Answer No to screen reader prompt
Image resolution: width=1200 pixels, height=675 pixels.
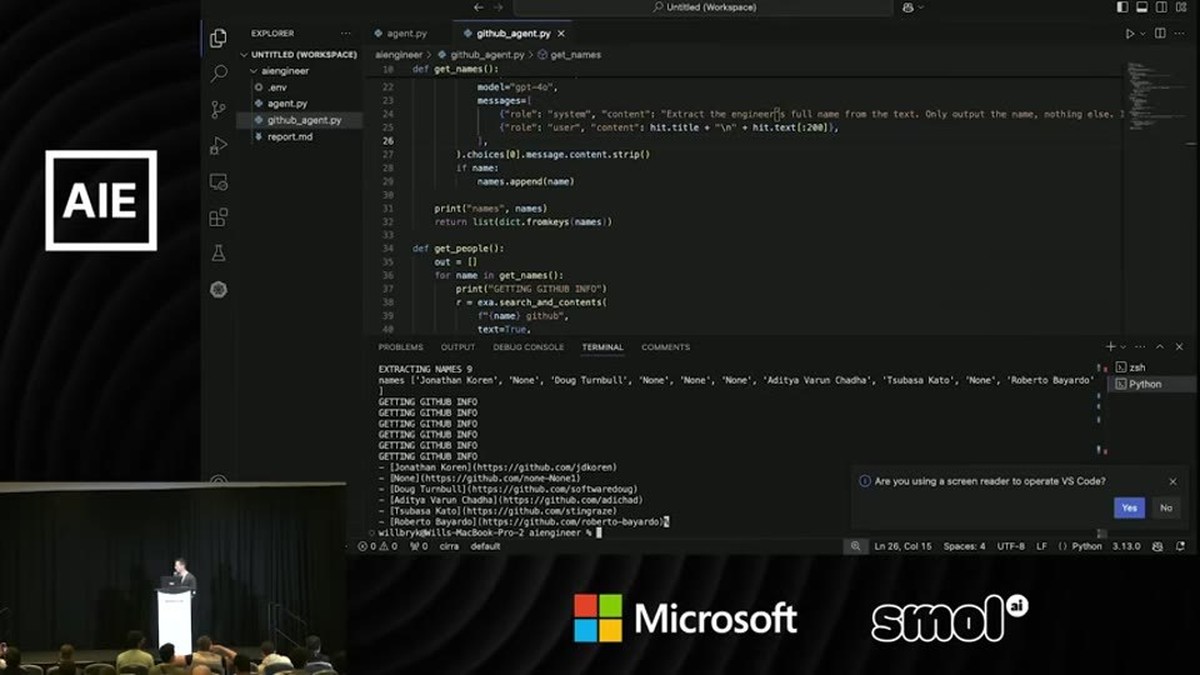tap(1165, 508)
